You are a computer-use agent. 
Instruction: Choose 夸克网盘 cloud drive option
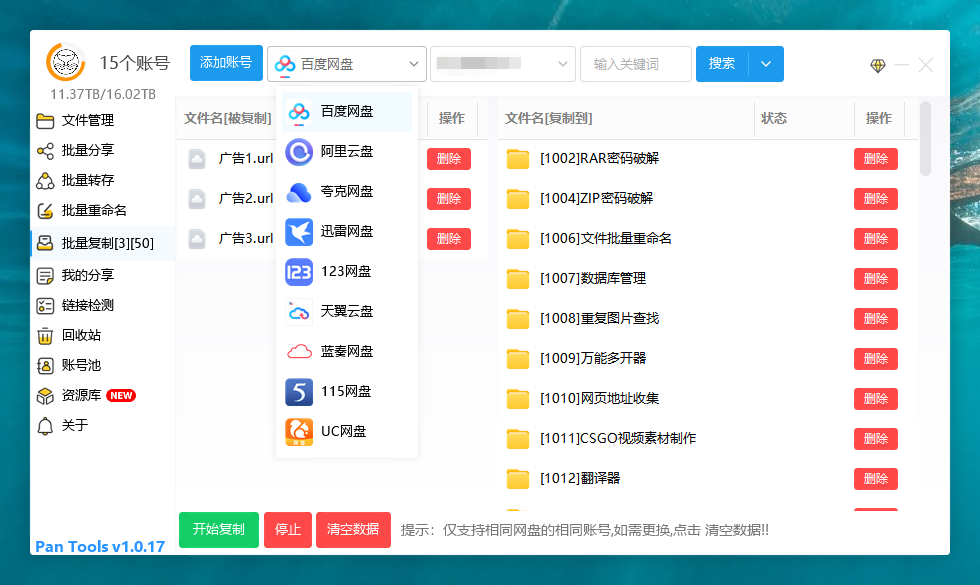pos(346,192)
